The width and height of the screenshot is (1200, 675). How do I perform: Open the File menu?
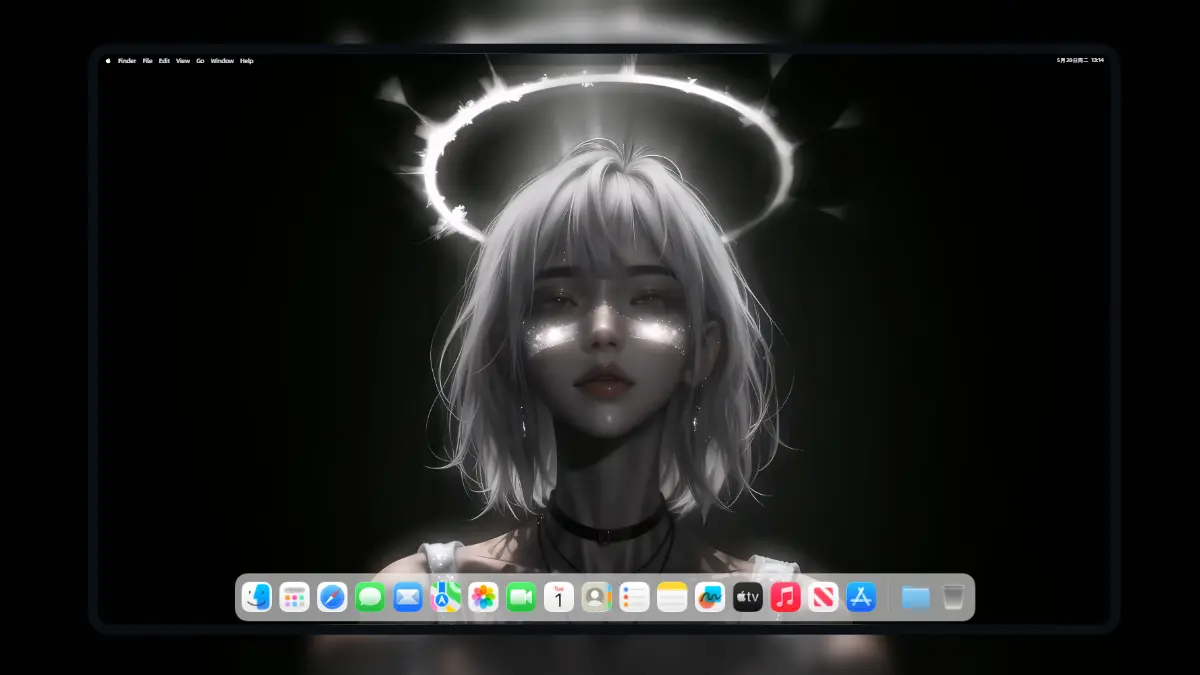(147, 61)
